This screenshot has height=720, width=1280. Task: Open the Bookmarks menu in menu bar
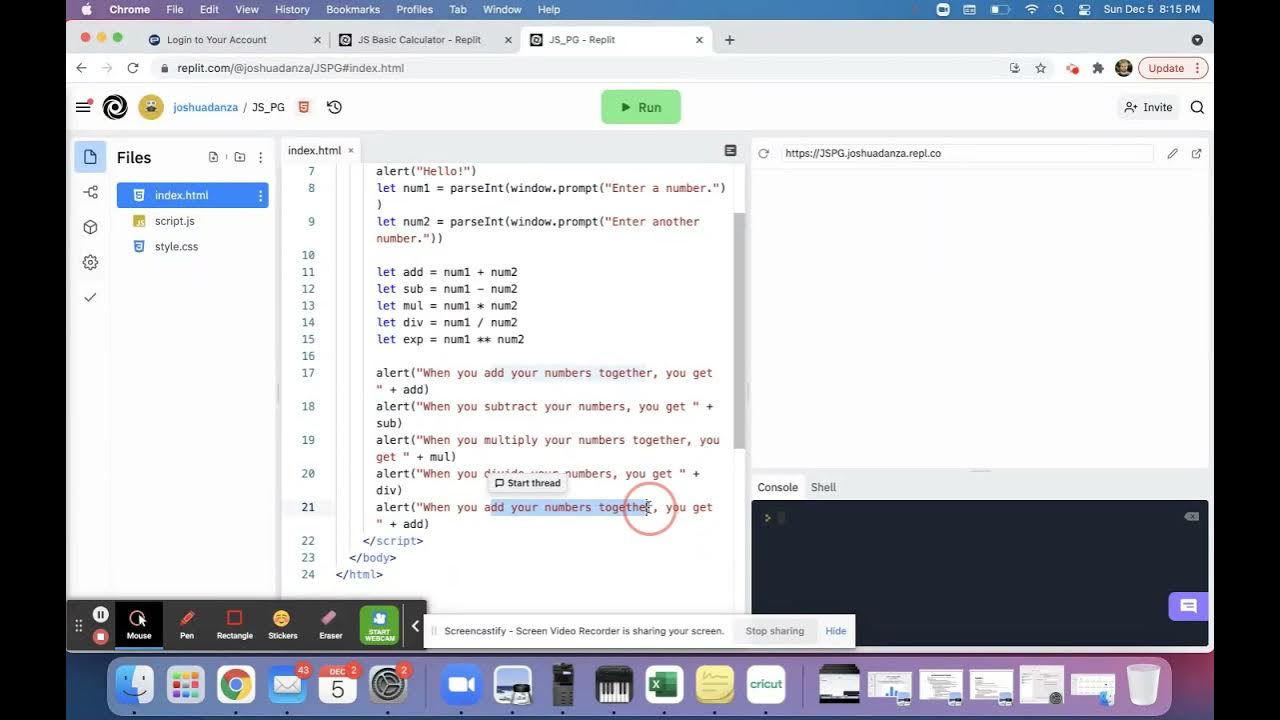(x=355, y=9)
